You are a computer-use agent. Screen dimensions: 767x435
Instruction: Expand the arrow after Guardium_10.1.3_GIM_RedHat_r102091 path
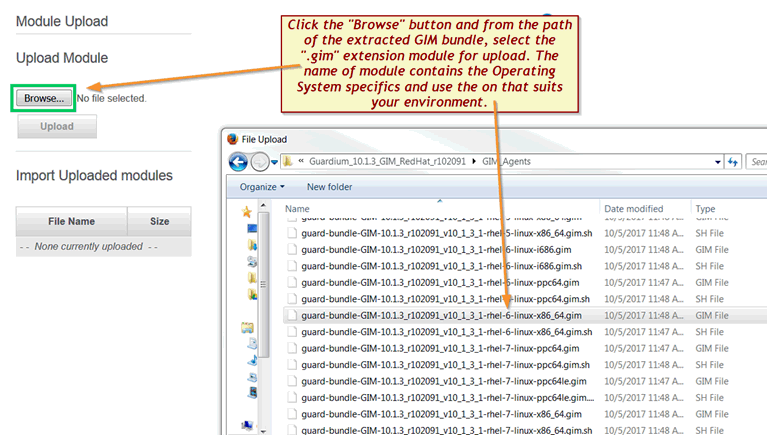[474, 161]
